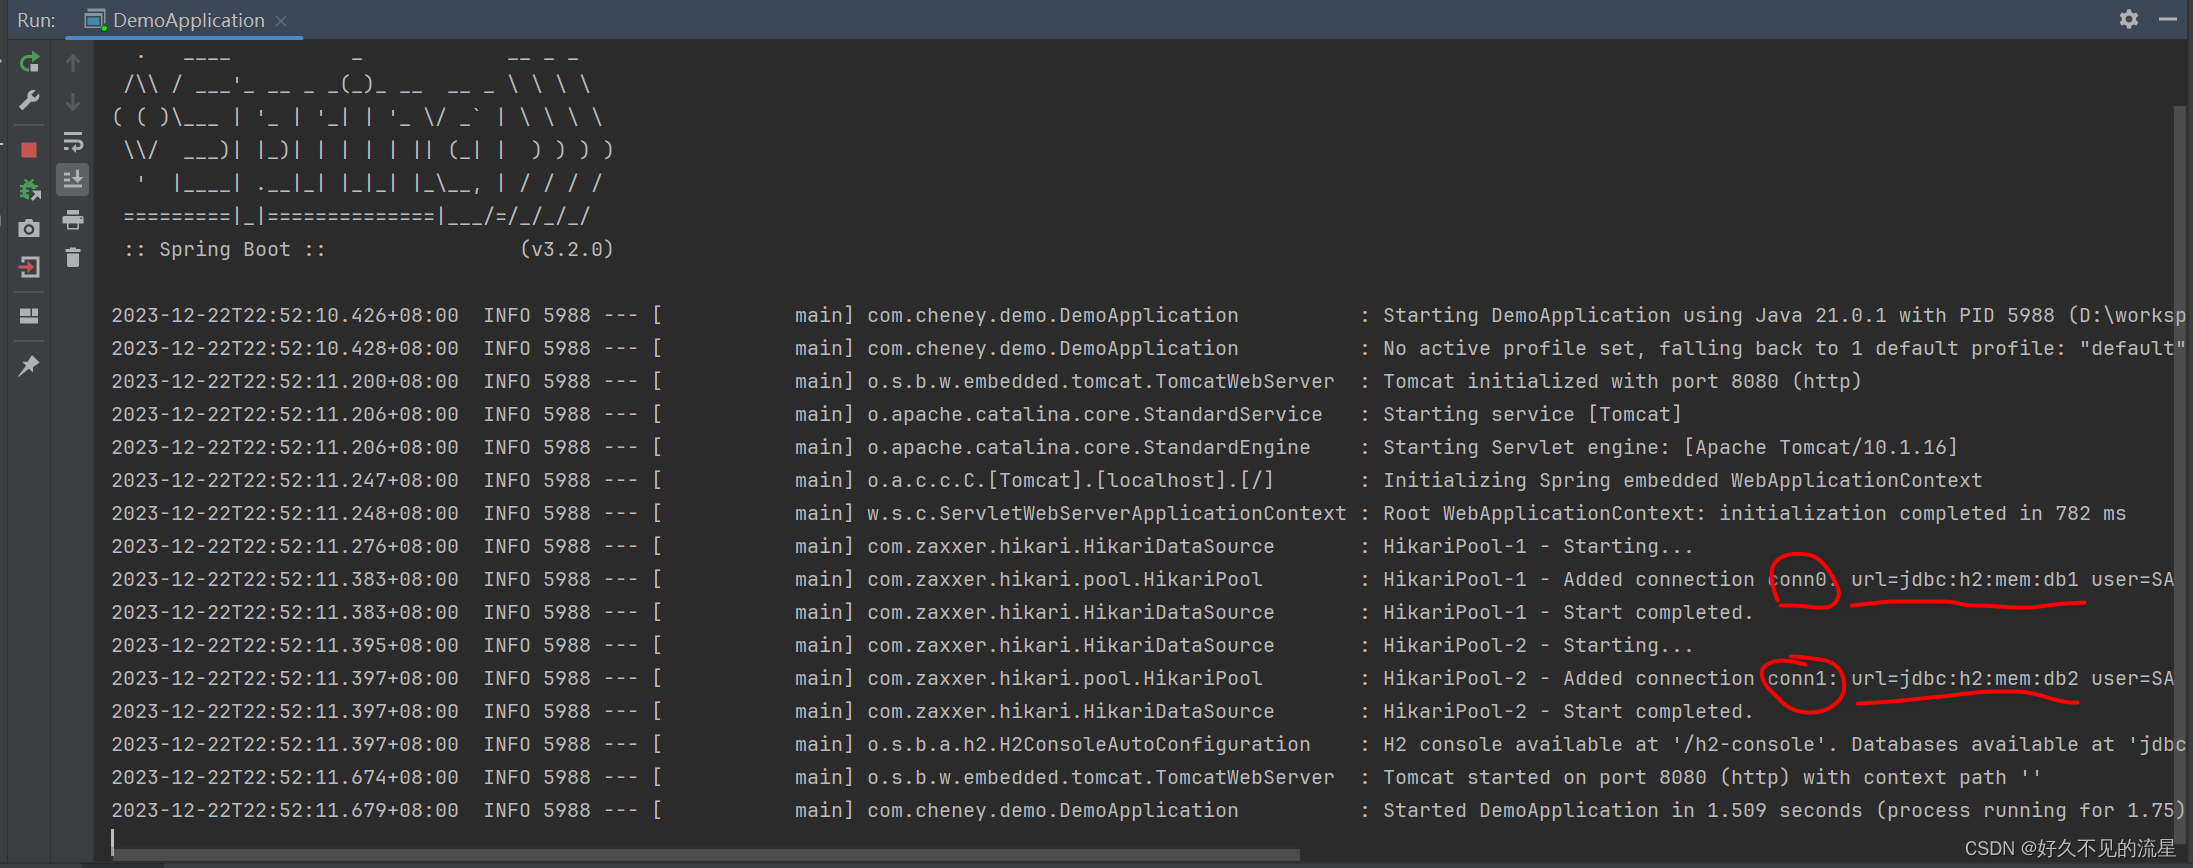Rerun DemoApplication with the green rerun icon
The height and width of the screenshot is (868, 2193).
coord(30,62)
